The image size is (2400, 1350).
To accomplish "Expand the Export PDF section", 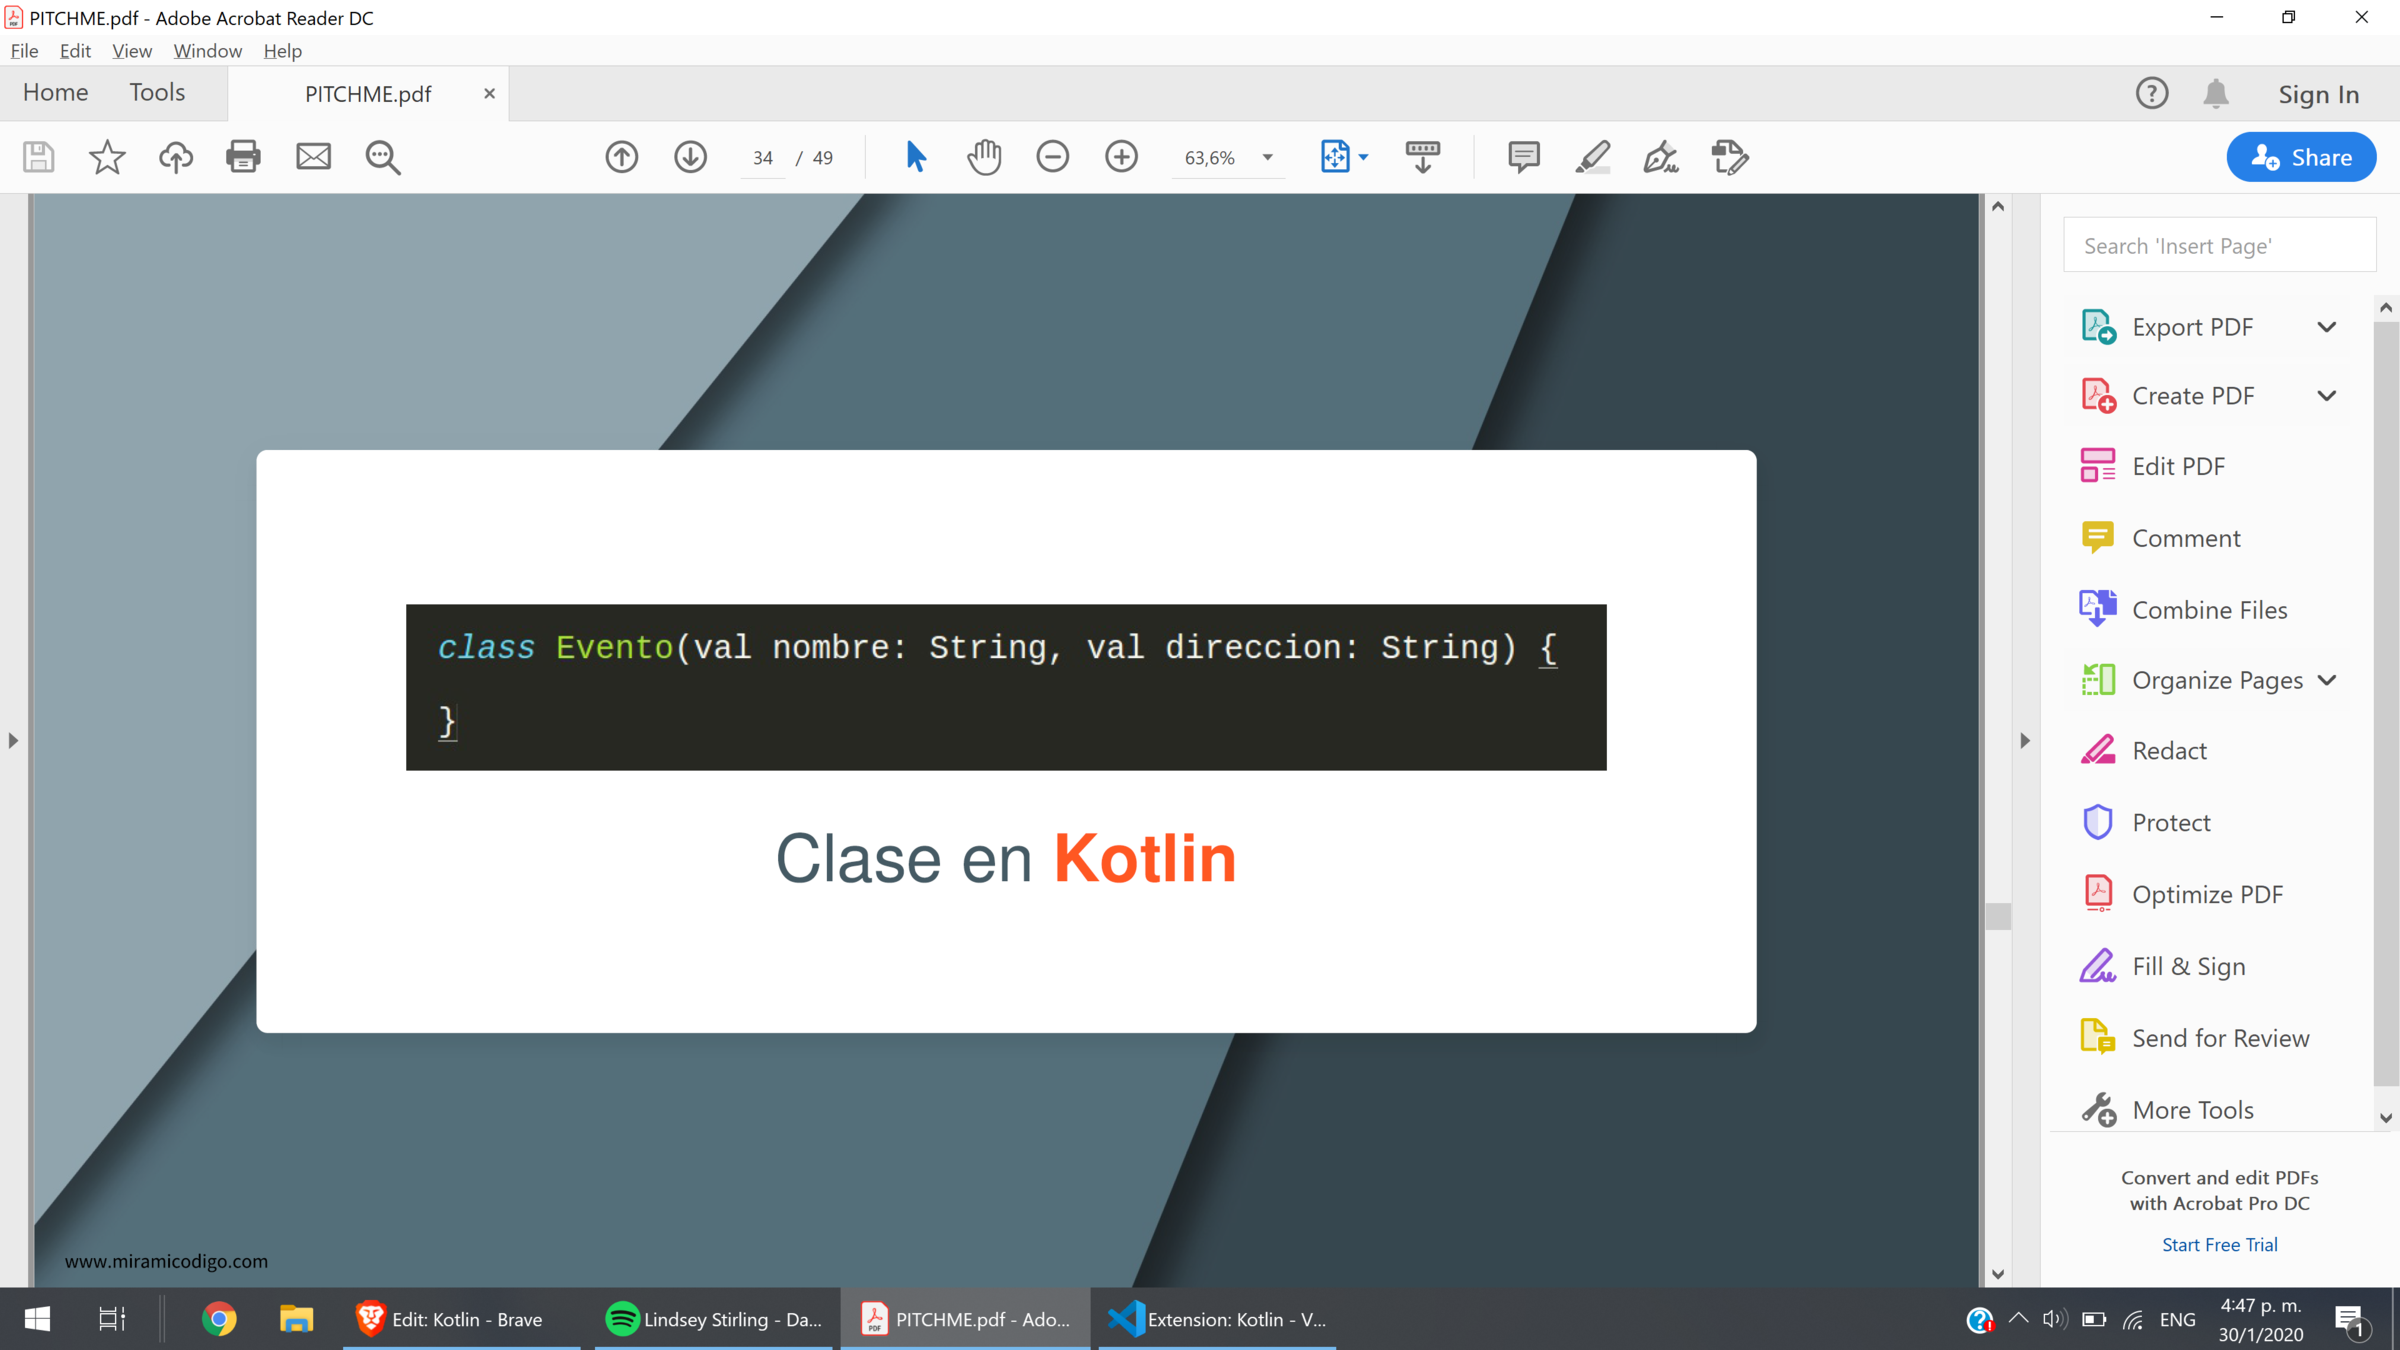I will tap(2326, 327).
